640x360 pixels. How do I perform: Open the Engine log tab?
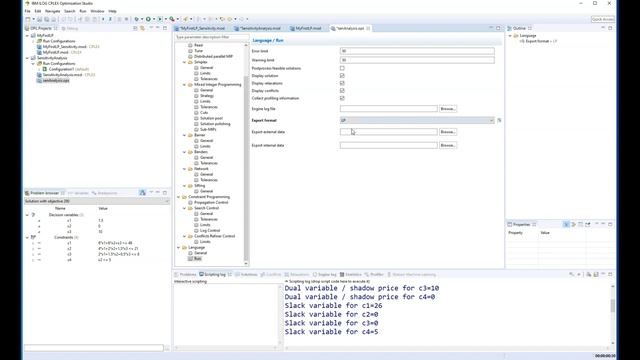tap(326, 274)
